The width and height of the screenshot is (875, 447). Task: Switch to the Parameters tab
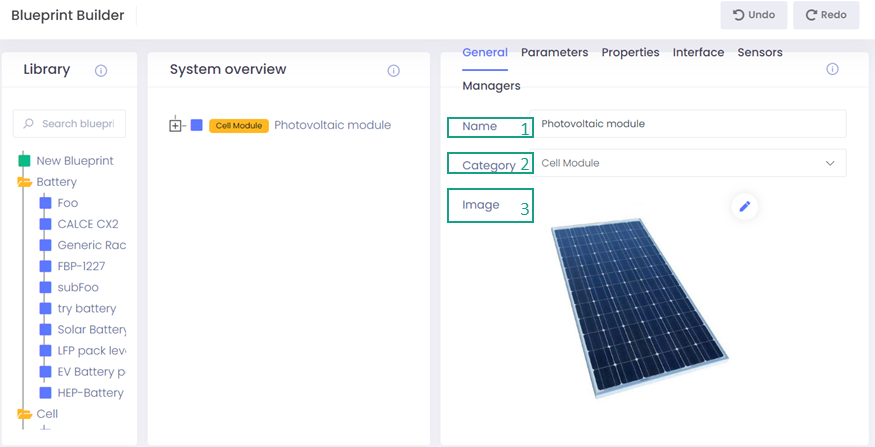point(554,52)
